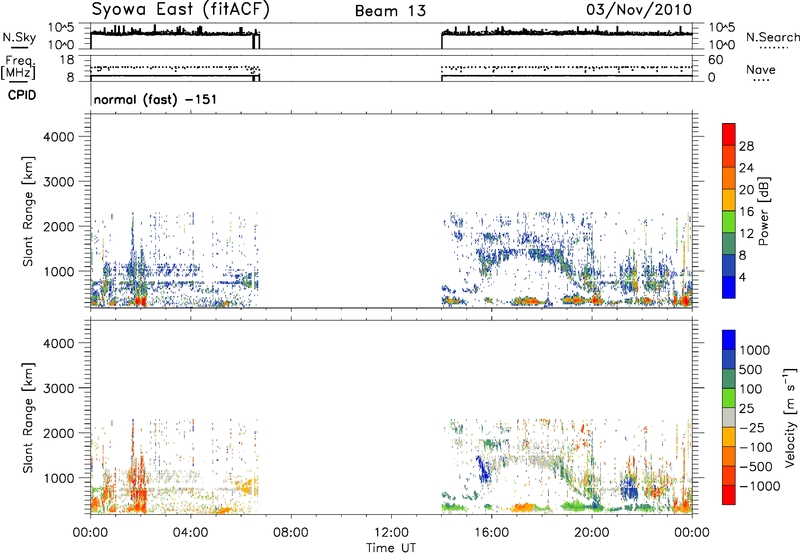
Task: Click the '08:00' time tick label
Action: tap(291, 533)
